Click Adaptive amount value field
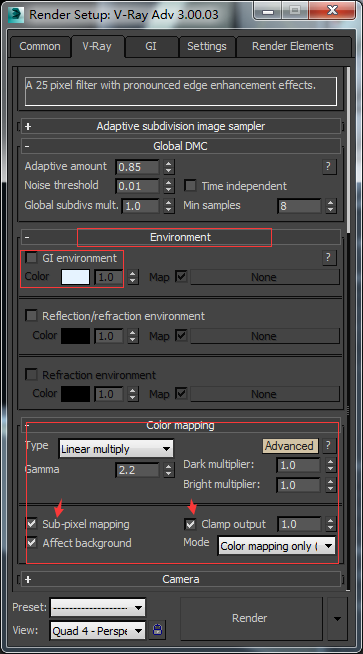This screenshot has height=654, width=363. coord(137,167)
